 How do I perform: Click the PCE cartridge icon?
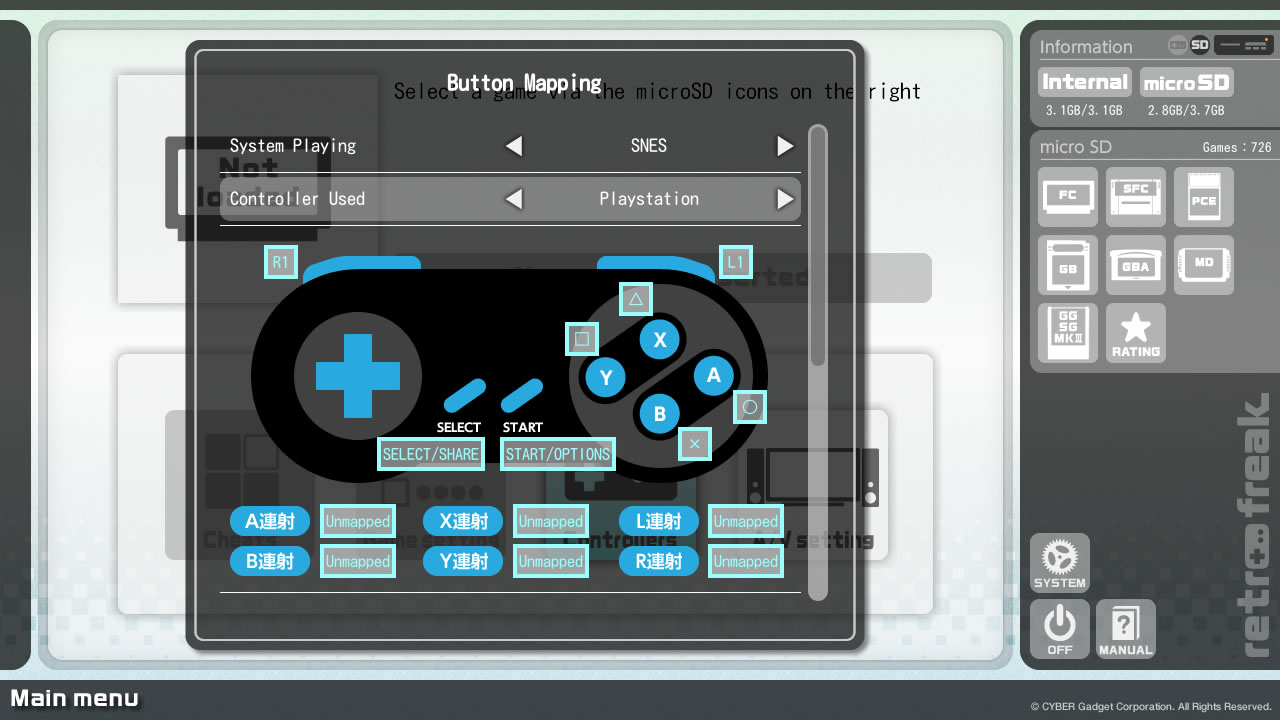pos(1203,197)
